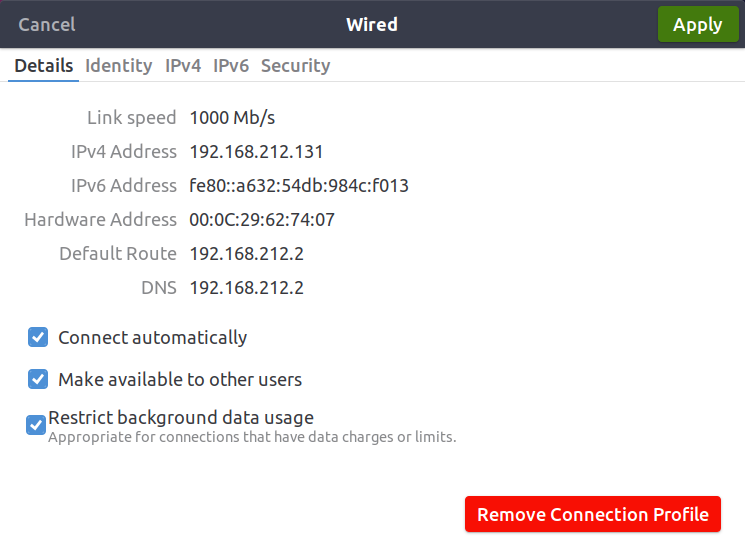Click the Default Route value 192.168.212.2
This screenshot has height=556, width=745.
coord(246,254)
